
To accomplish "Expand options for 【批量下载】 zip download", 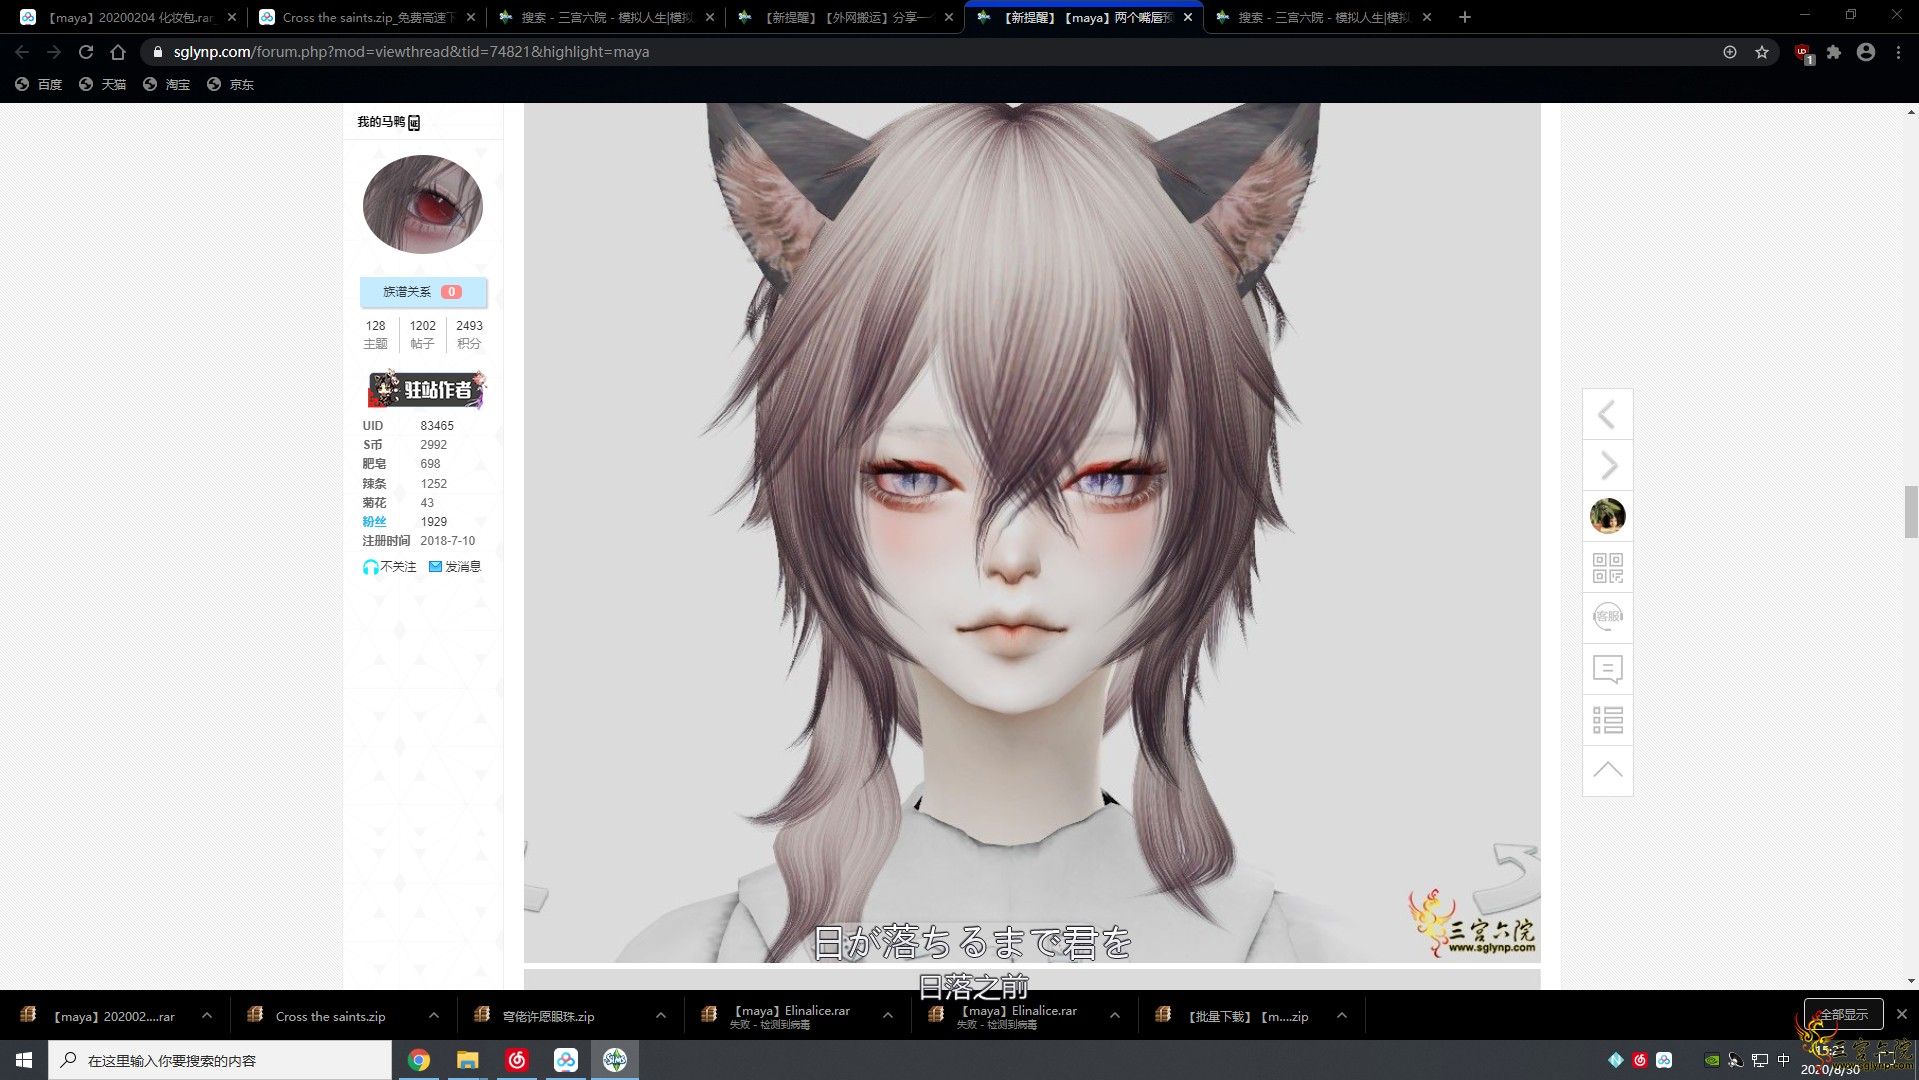I will click(1341, 1016).
